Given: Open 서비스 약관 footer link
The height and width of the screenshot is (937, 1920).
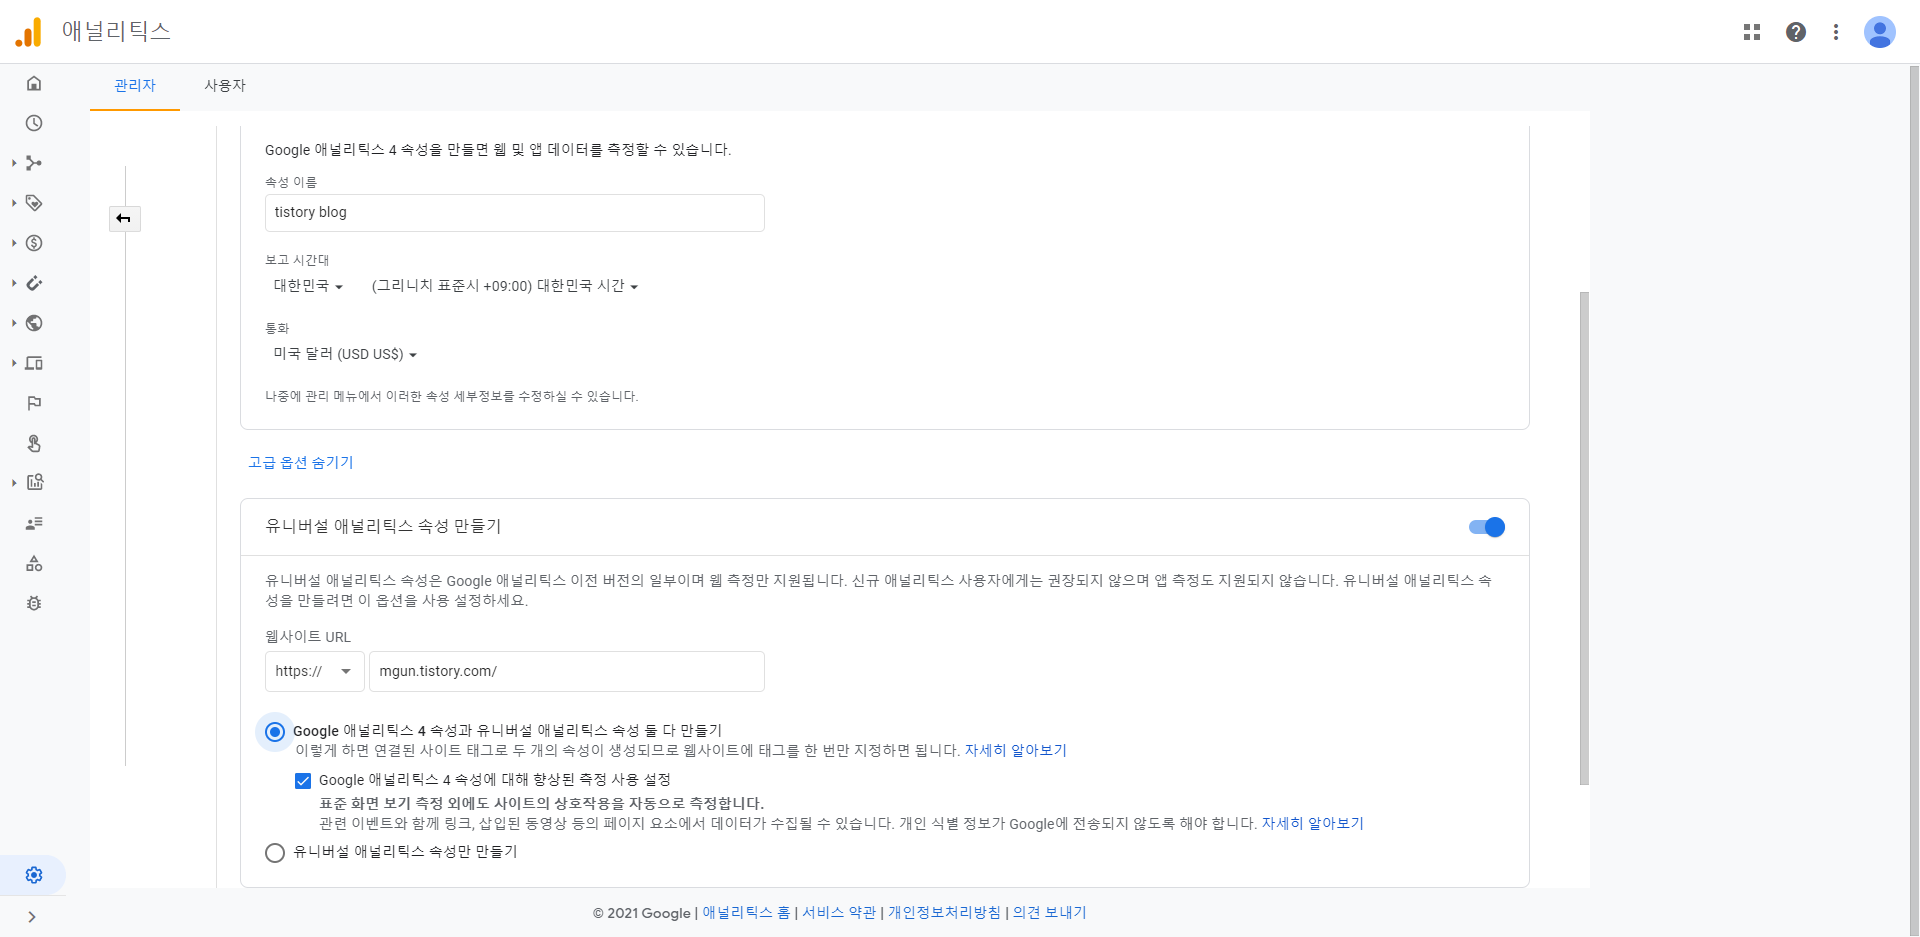Looking at the screenshot, I should pyautogui.click(x=839, y=913).
